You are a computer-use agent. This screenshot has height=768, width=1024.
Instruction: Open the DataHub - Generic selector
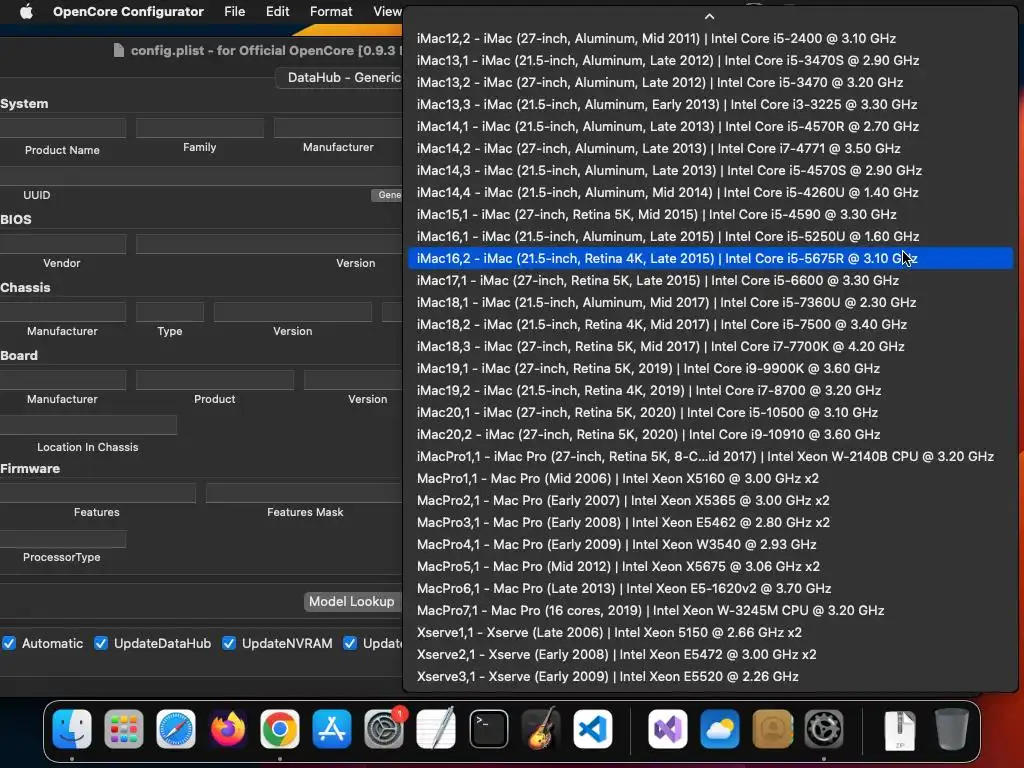(340, 77)
